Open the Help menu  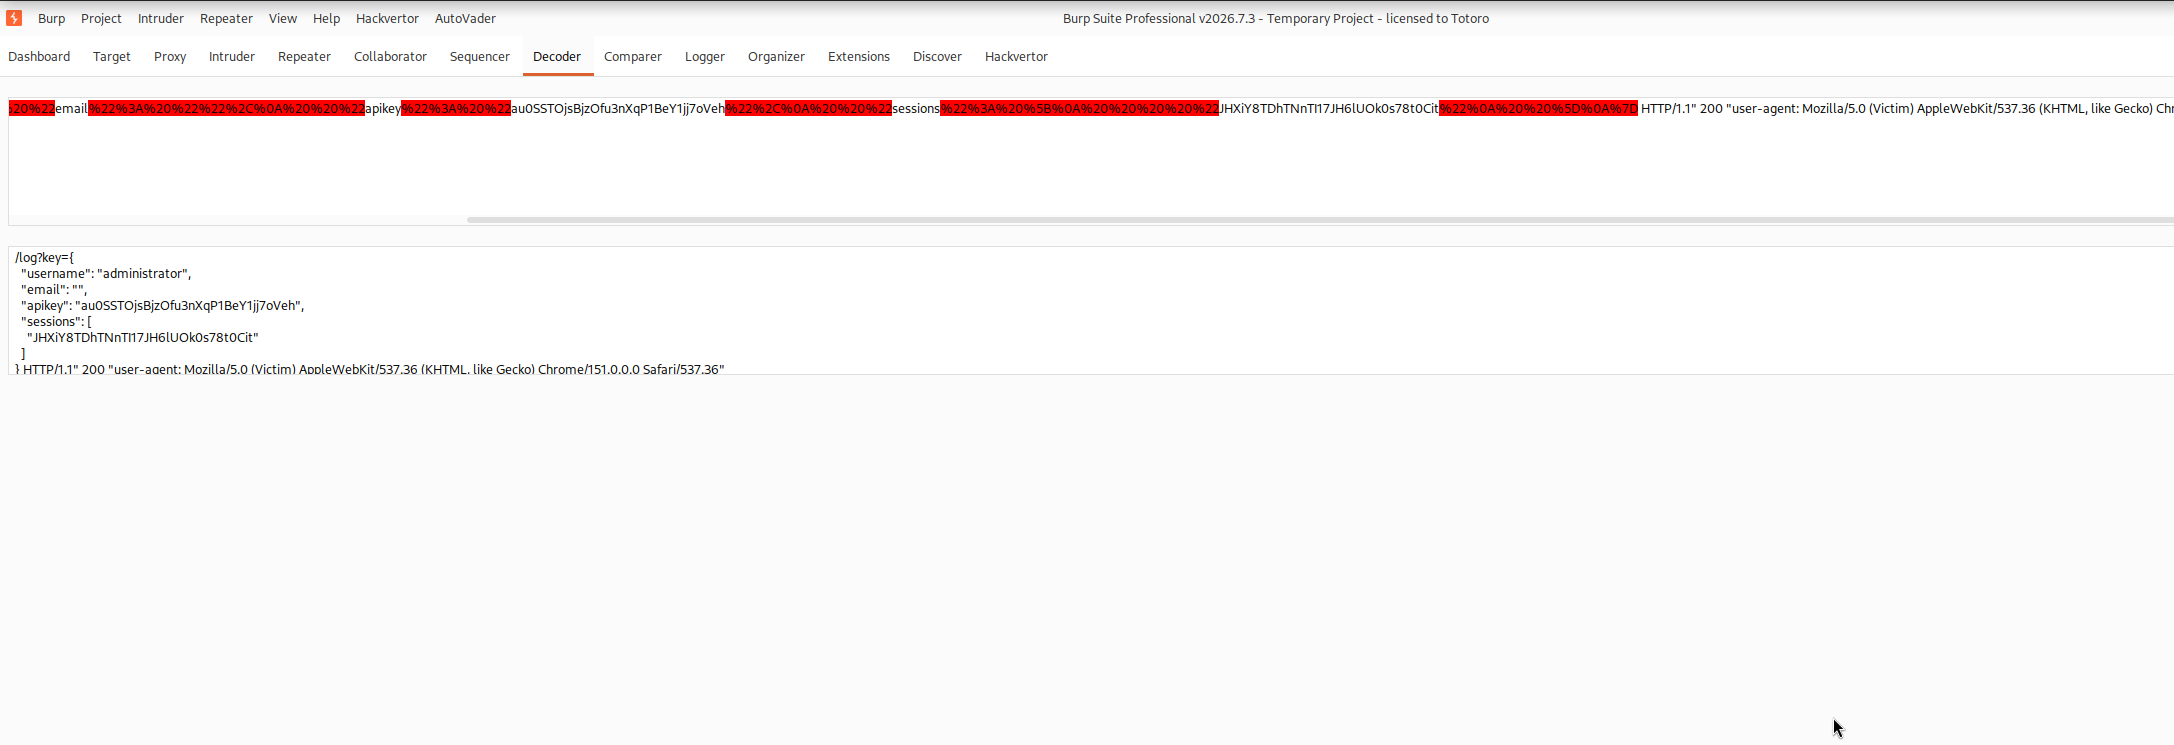coord(326,18)
